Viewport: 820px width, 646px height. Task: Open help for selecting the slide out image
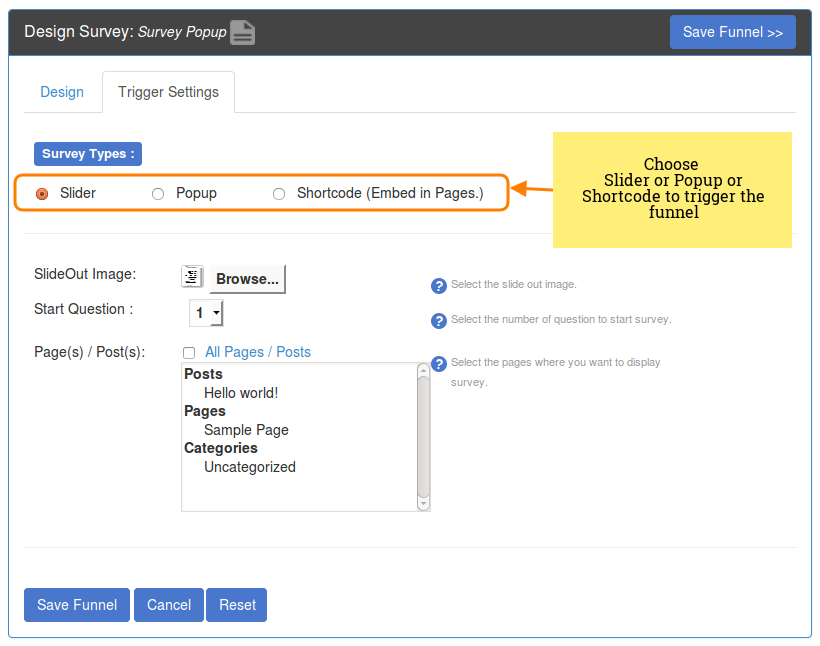point(439,285)
